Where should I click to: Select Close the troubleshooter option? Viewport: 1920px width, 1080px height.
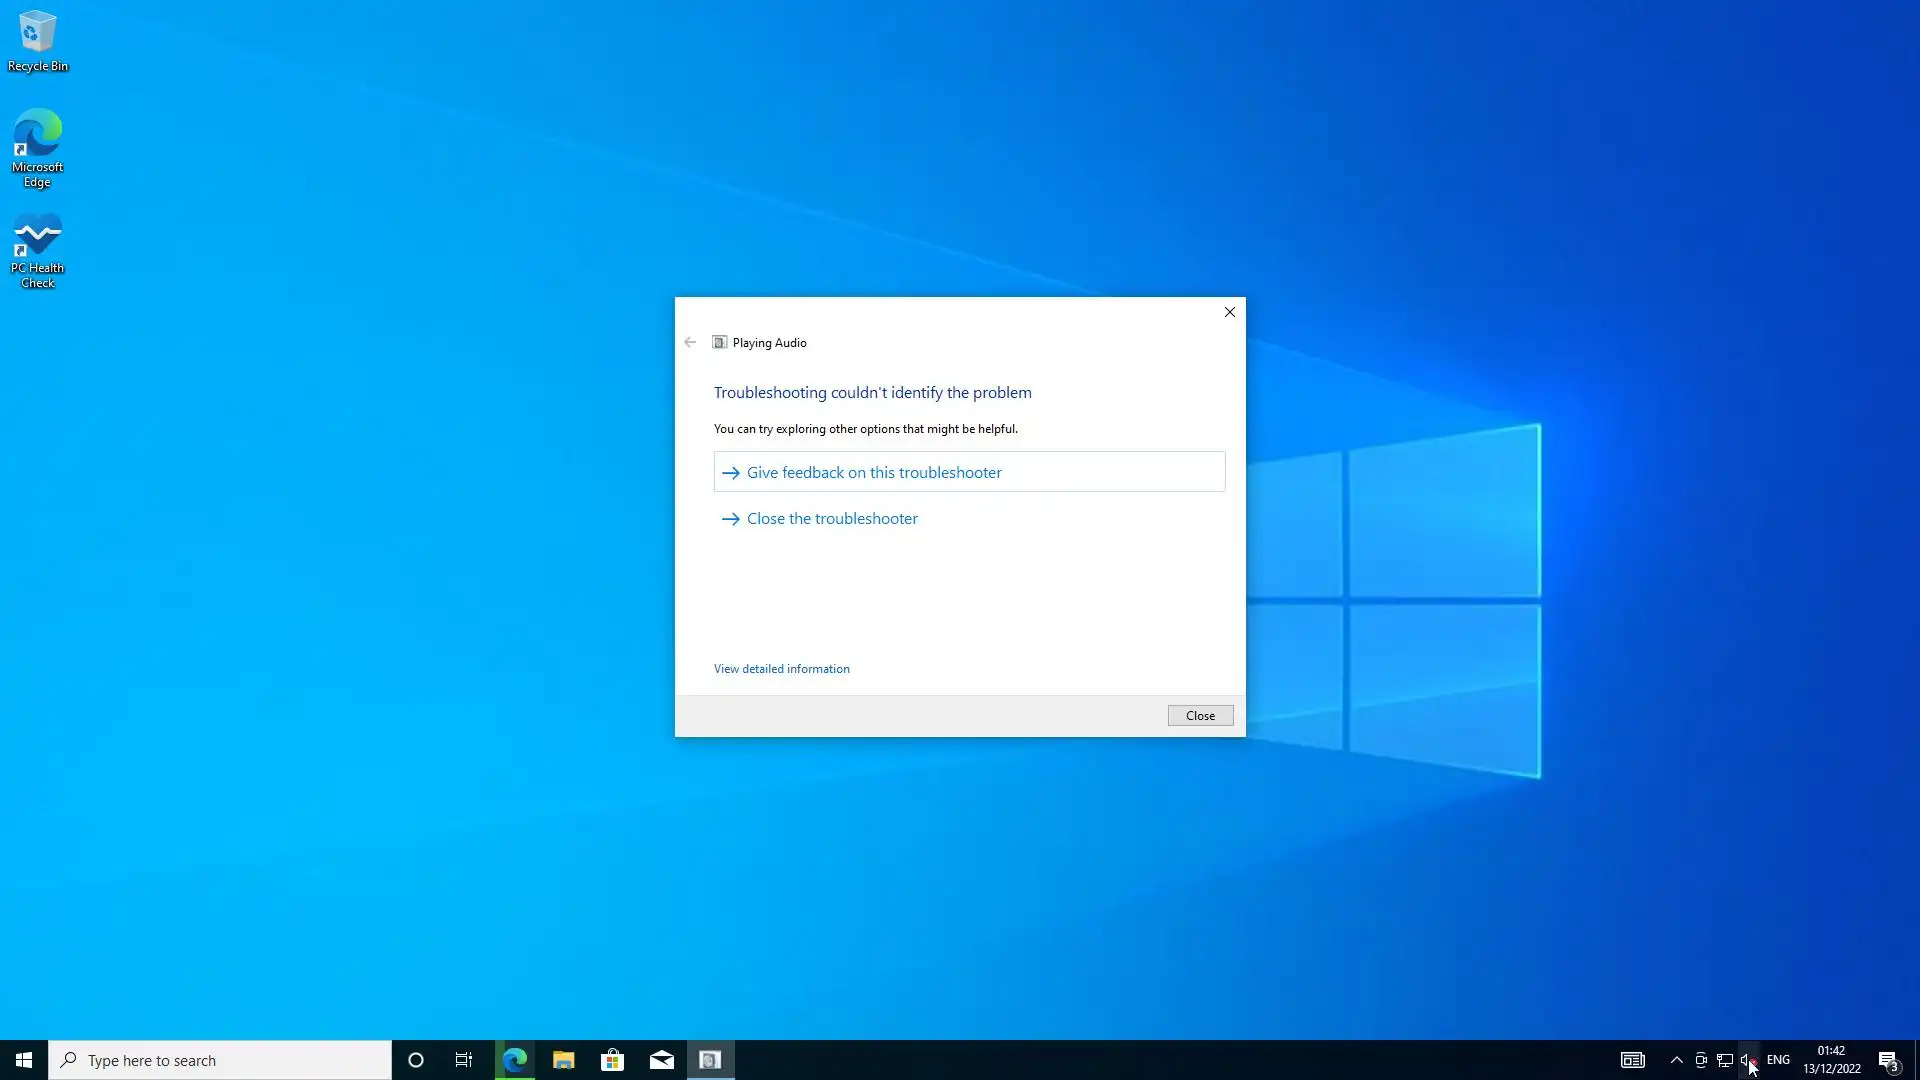[x=831, y=518]
